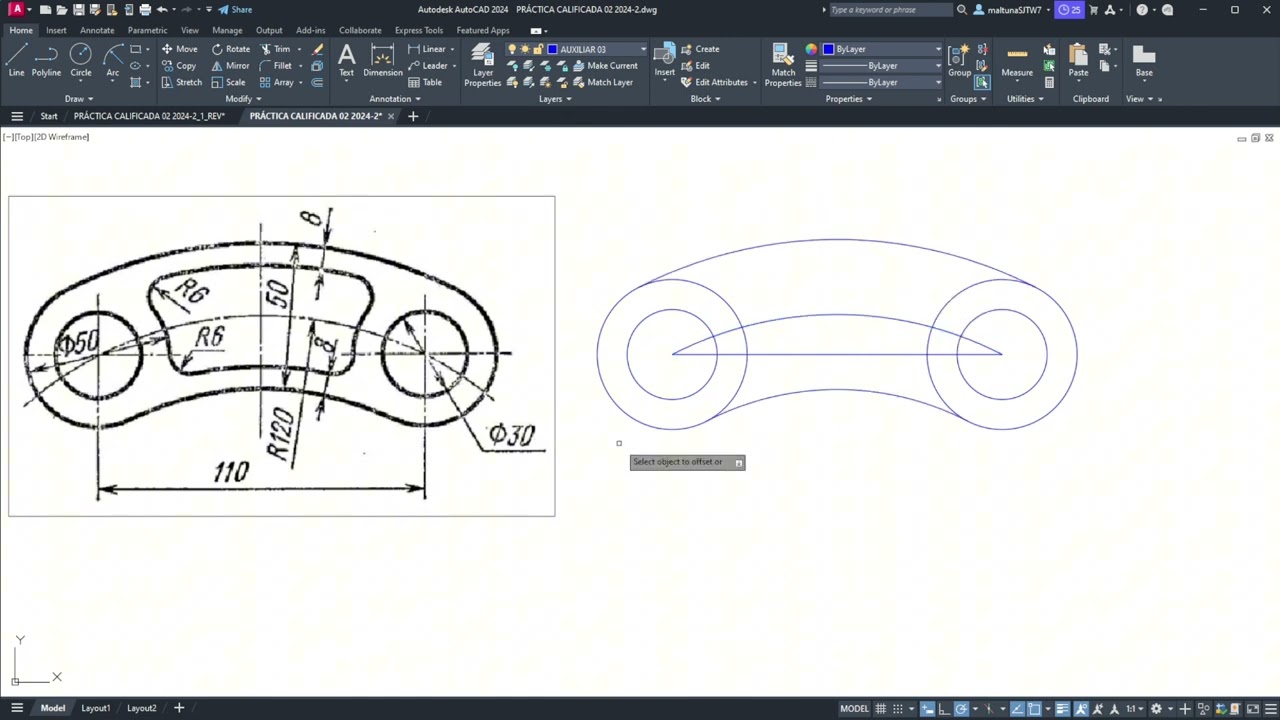Switch to the Layout1 tab
1280x720 pixels.
tap(96, 708)
